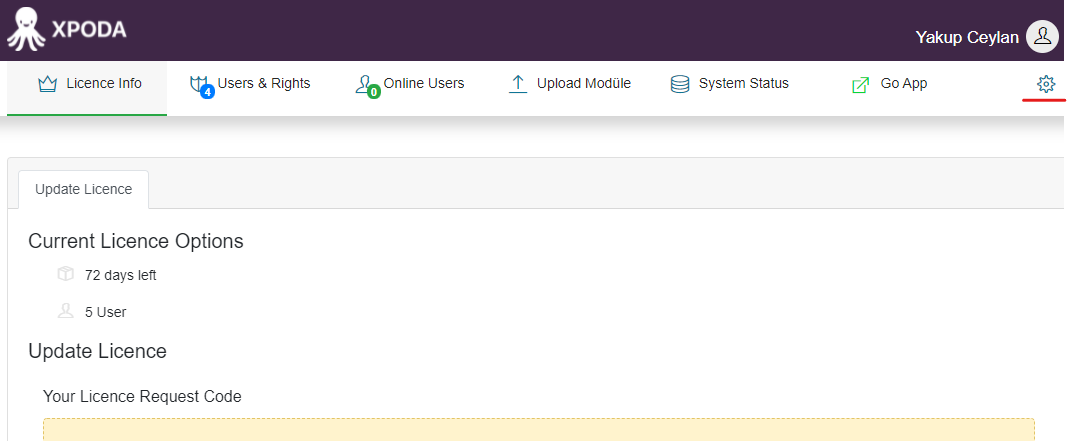The width and height of the screenshot is (1067, 441).
Task: Click the 72 days left box icon
Action: (x=65, y=274)
